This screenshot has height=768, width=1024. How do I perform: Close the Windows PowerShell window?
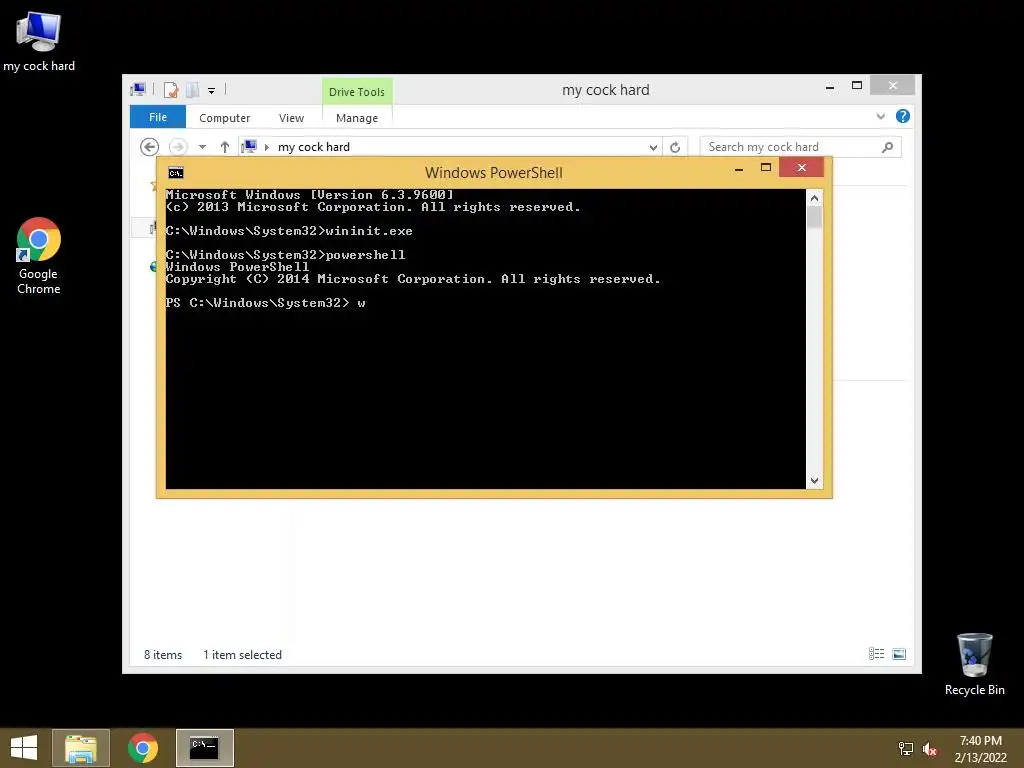[801, 168]
